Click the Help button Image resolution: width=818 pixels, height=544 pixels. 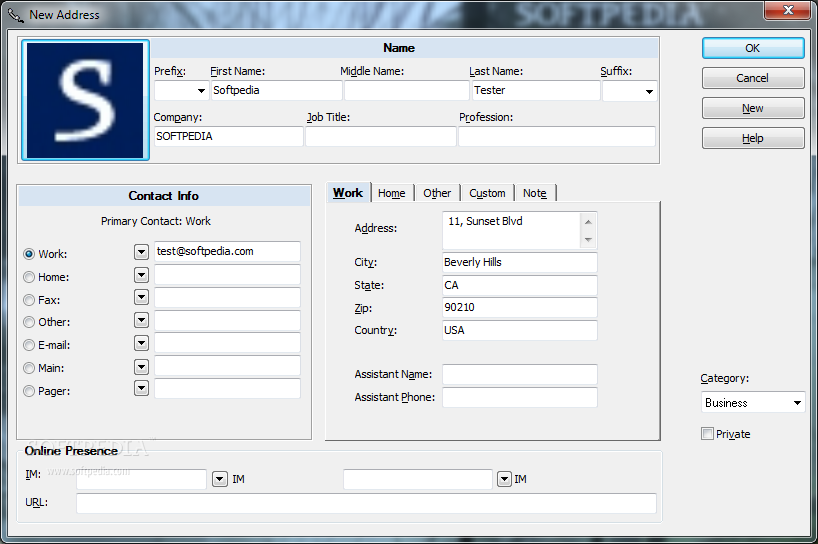[753, 138]
